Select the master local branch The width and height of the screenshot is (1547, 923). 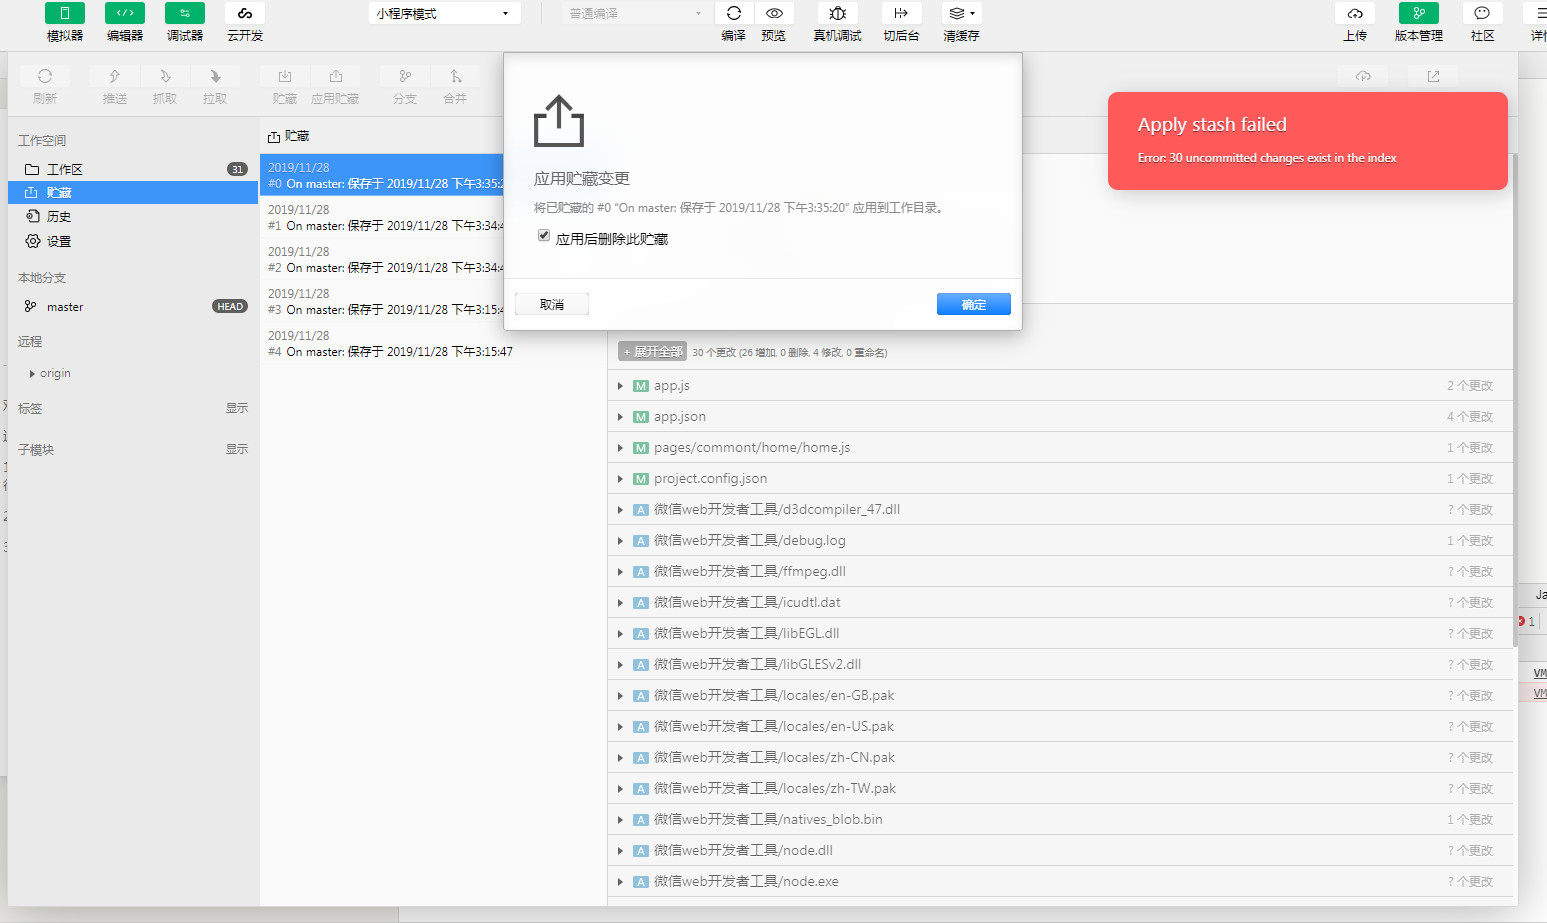pos(133,307)
